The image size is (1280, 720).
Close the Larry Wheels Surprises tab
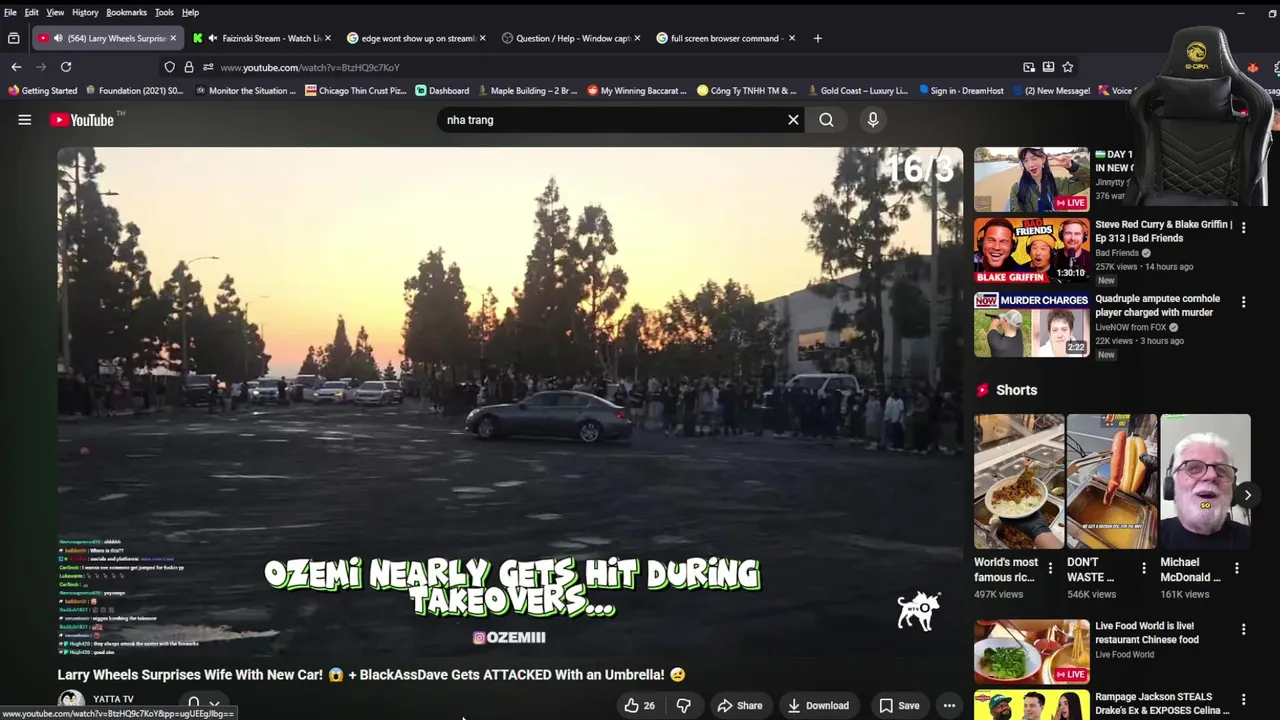[x=172, y=38]
